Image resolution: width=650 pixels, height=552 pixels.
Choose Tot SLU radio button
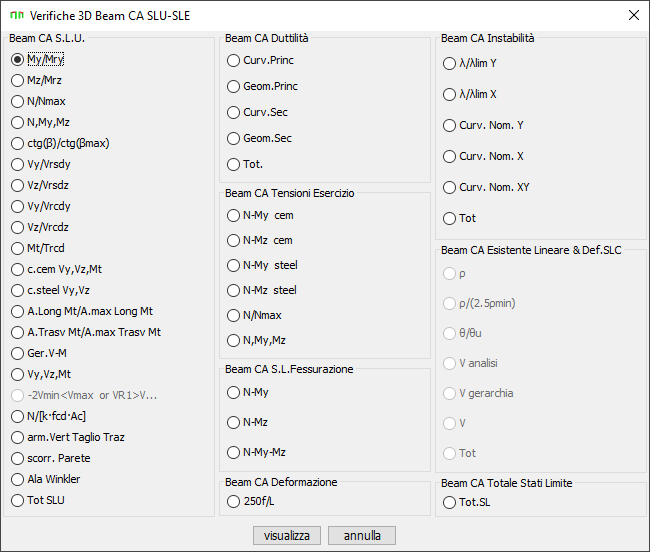[38, 501]
